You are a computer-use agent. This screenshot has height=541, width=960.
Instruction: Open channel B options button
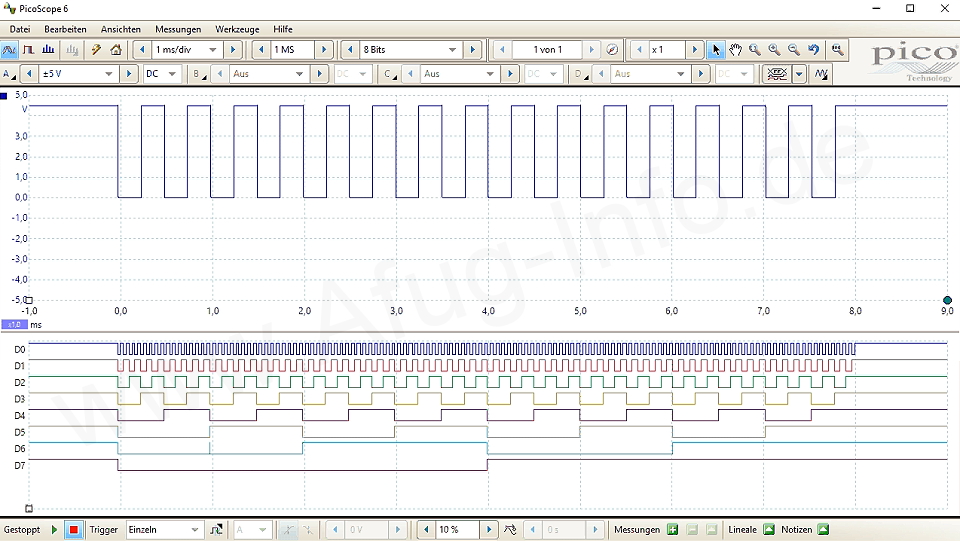(x=200, y=74)
